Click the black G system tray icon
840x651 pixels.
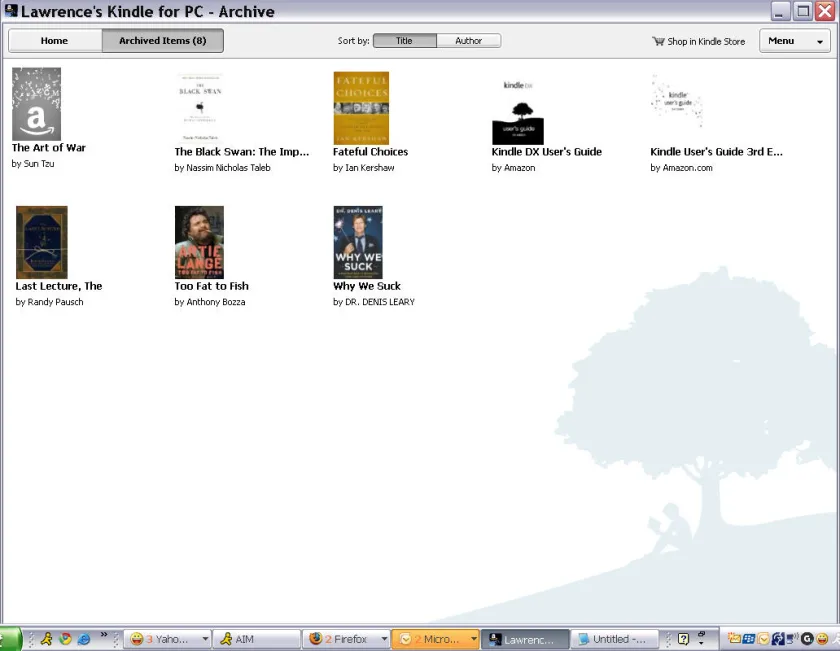tap(807, 639)
